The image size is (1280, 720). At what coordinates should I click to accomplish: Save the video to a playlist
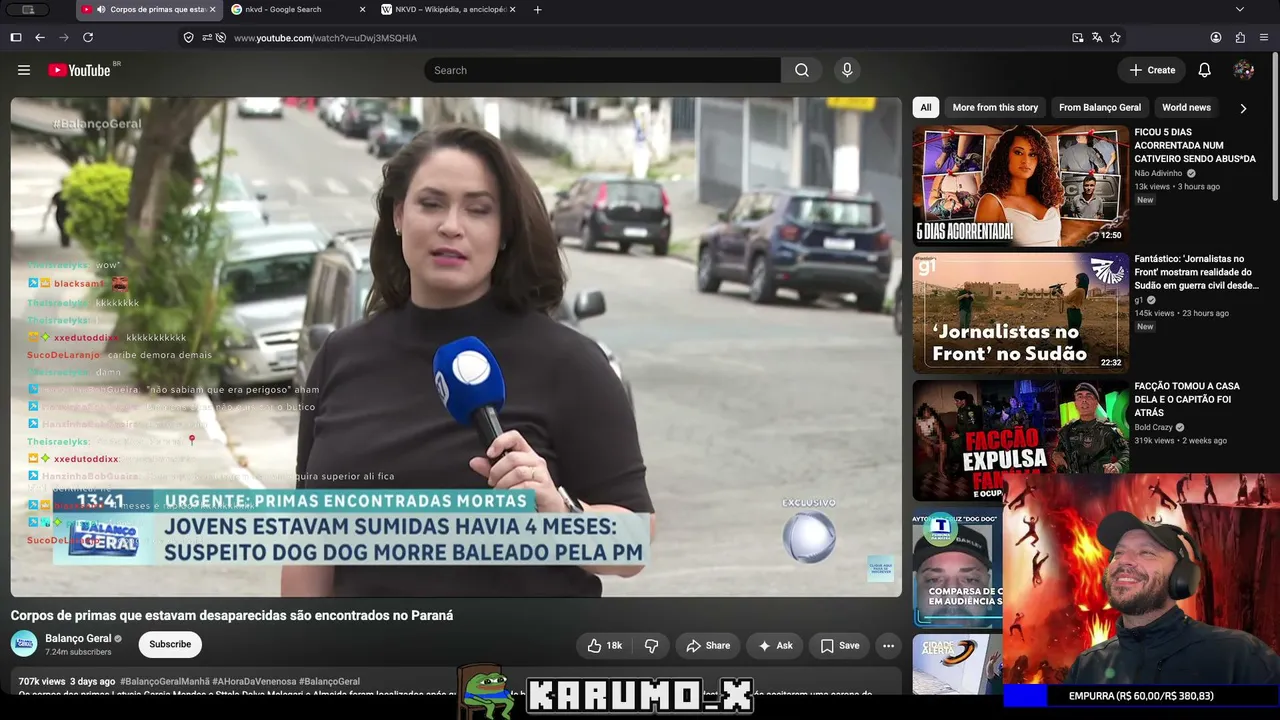tap(840, 646)
